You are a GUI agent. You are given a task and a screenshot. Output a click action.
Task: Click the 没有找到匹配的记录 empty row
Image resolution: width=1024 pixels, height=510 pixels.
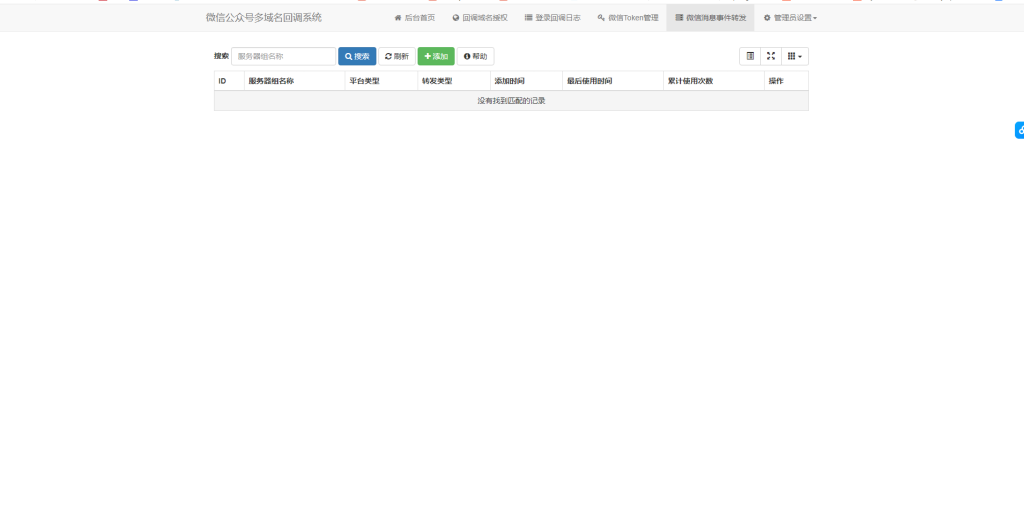coord(511,101)
